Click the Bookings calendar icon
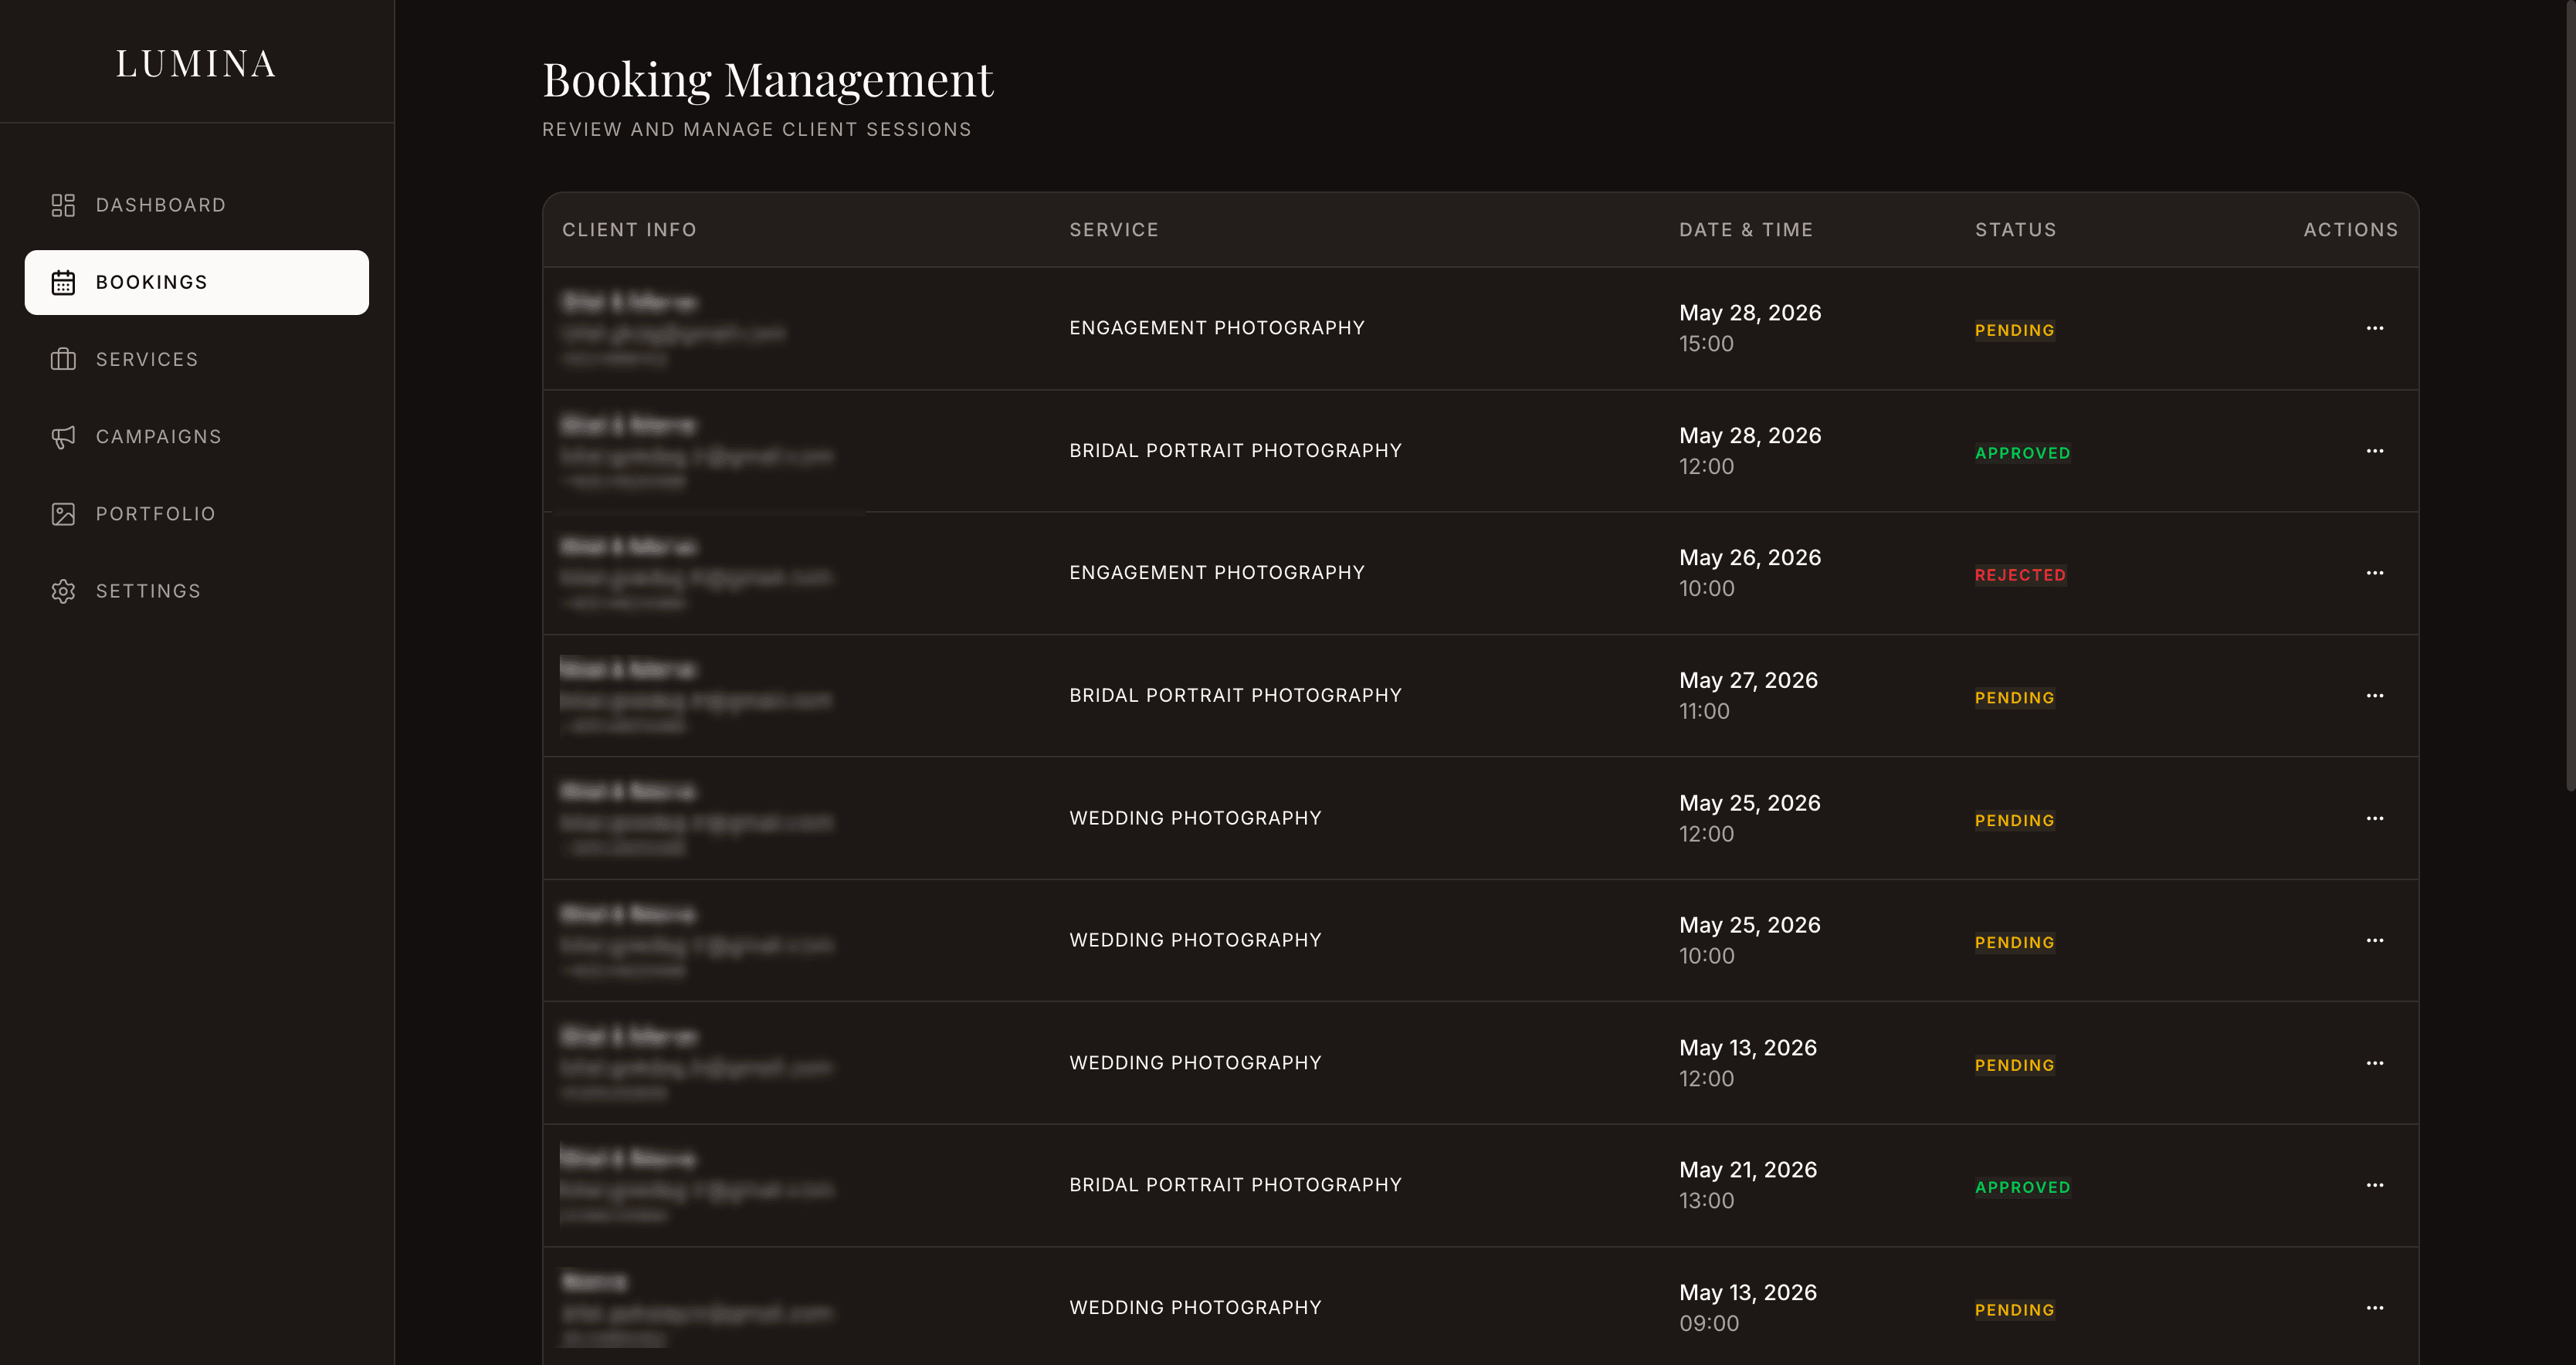 pyautogui.click(x=63, y=282)
